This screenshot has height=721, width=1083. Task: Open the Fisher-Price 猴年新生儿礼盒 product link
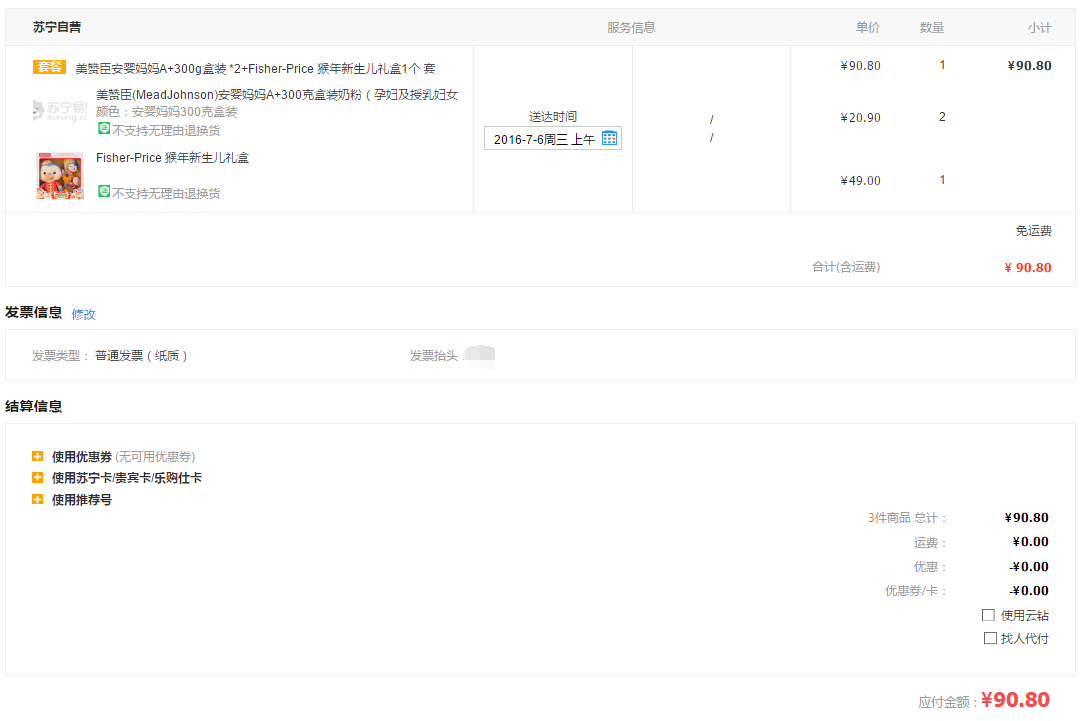pos(171,157)
